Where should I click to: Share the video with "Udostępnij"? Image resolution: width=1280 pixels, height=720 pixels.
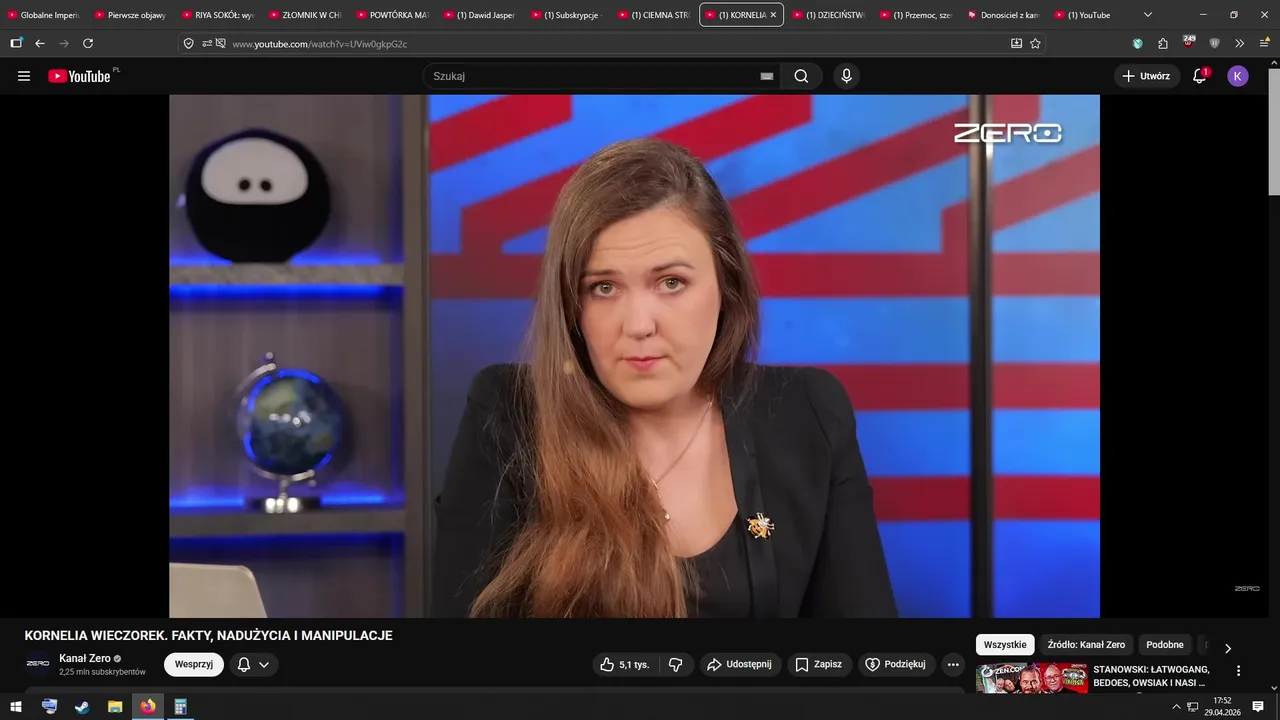pos(739,664)
